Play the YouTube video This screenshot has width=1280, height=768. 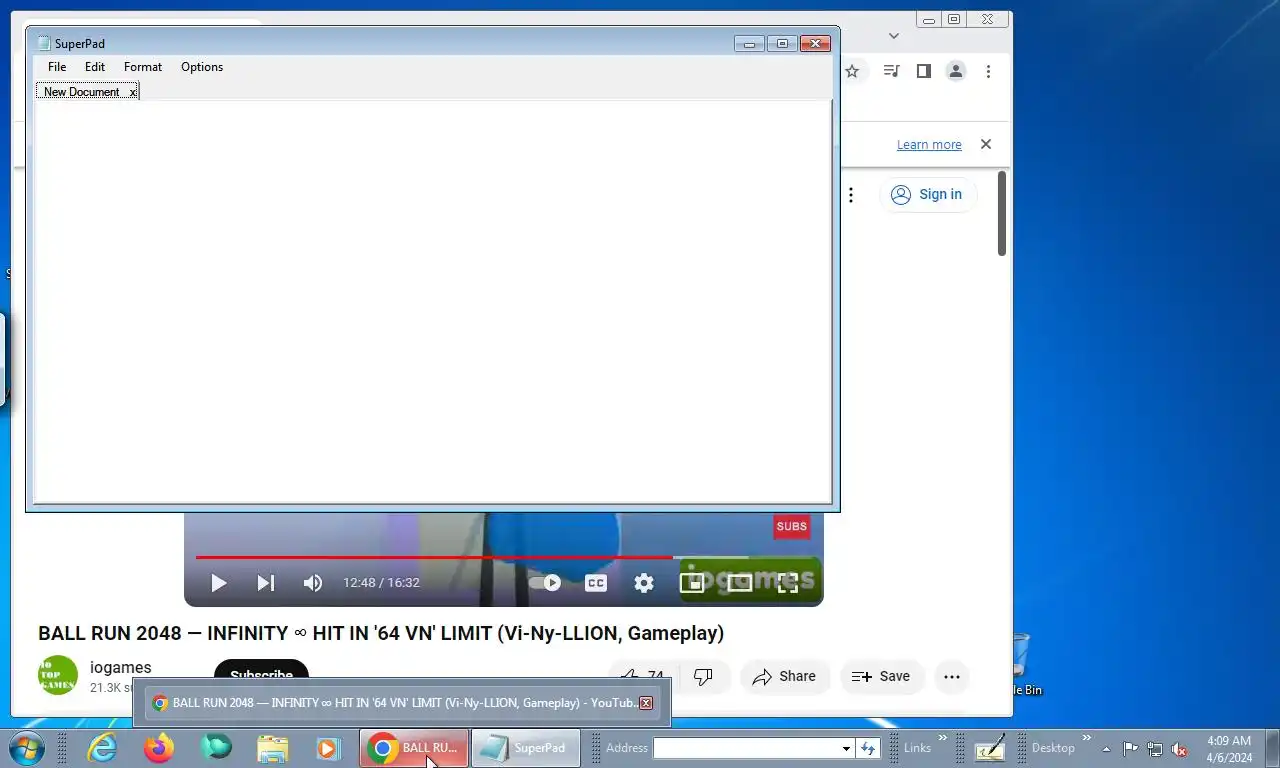point(218,583)
